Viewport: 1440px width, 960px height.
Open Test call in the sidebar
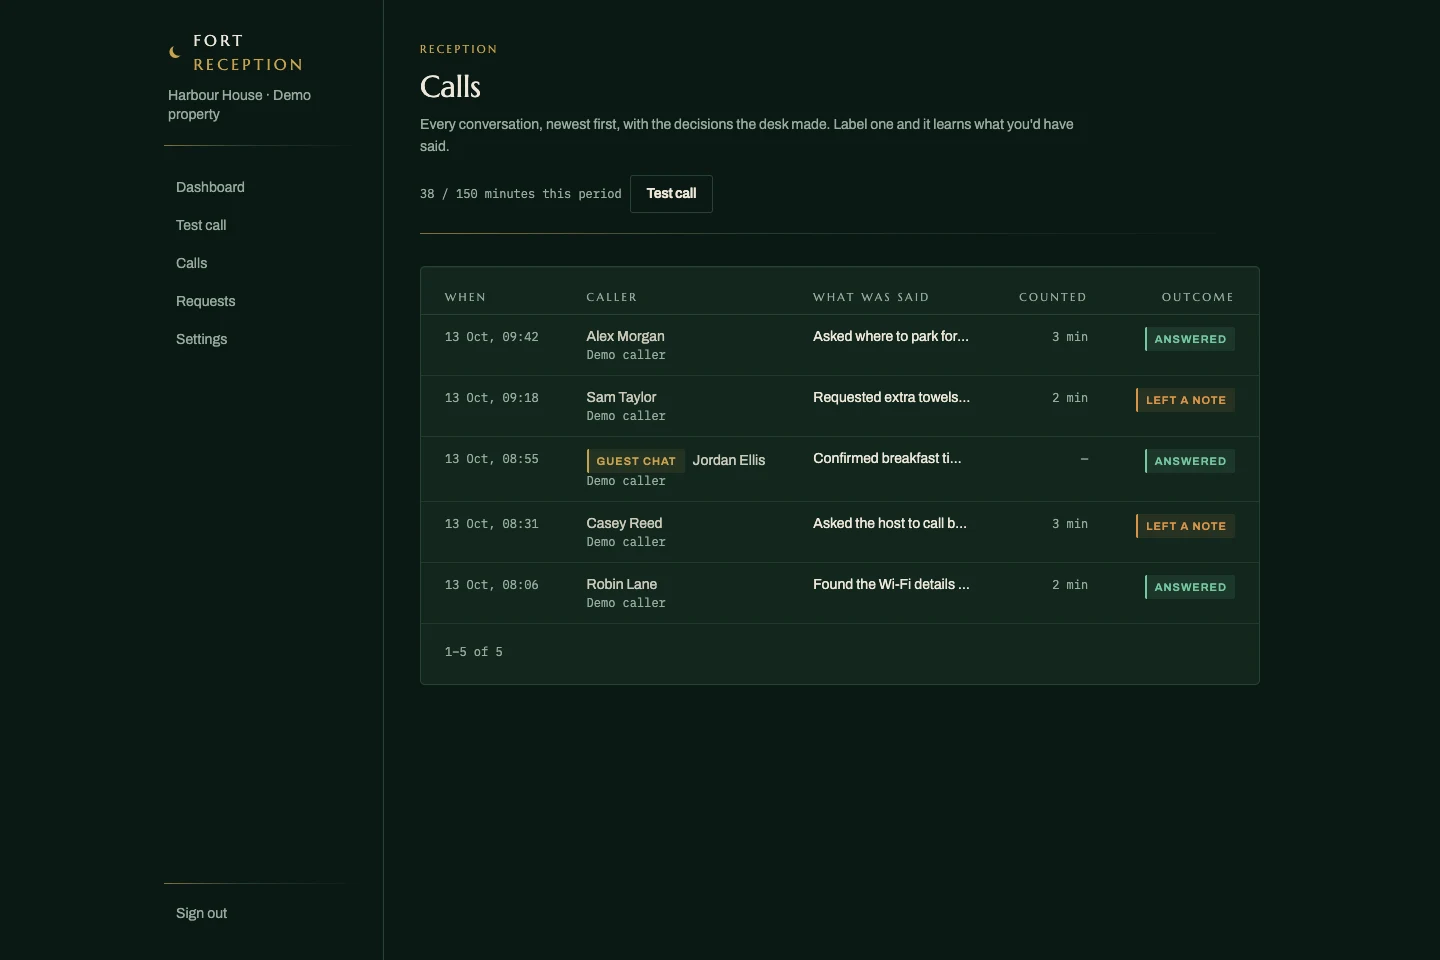click(x=201, y=225)
